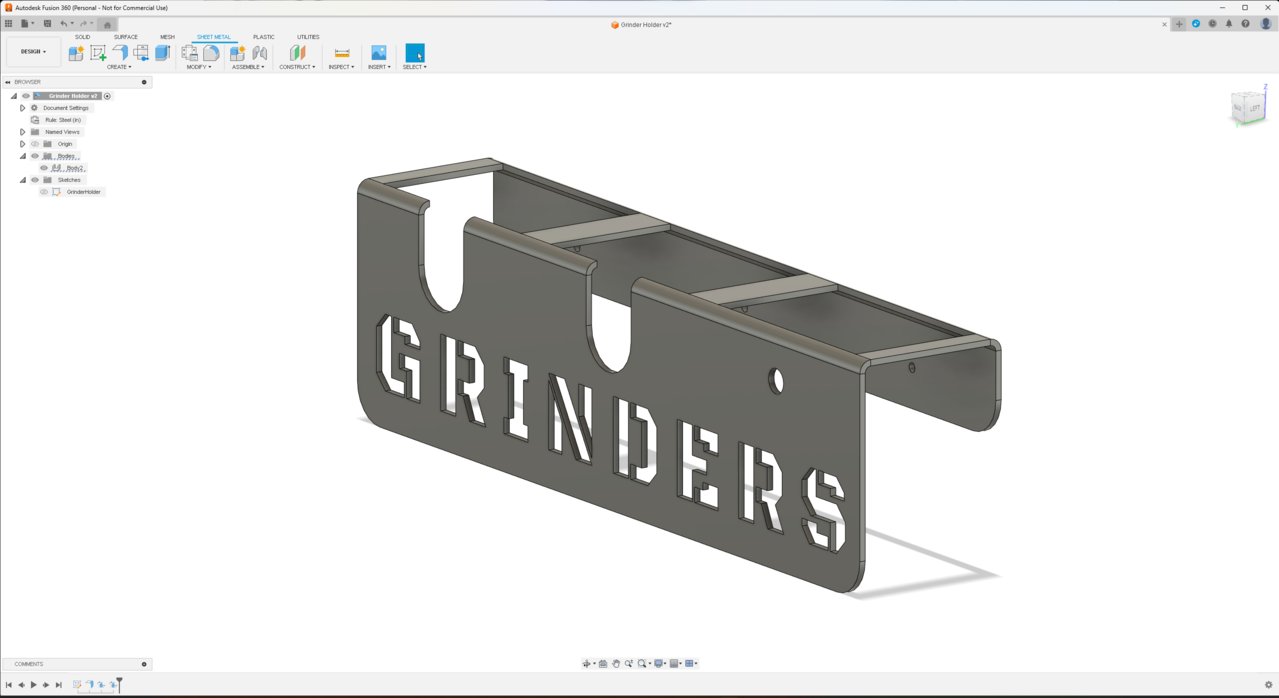Redo the last undone action
Image resolution: width=1279 pixels, height=698 pixels.
[x=82, y=23]
